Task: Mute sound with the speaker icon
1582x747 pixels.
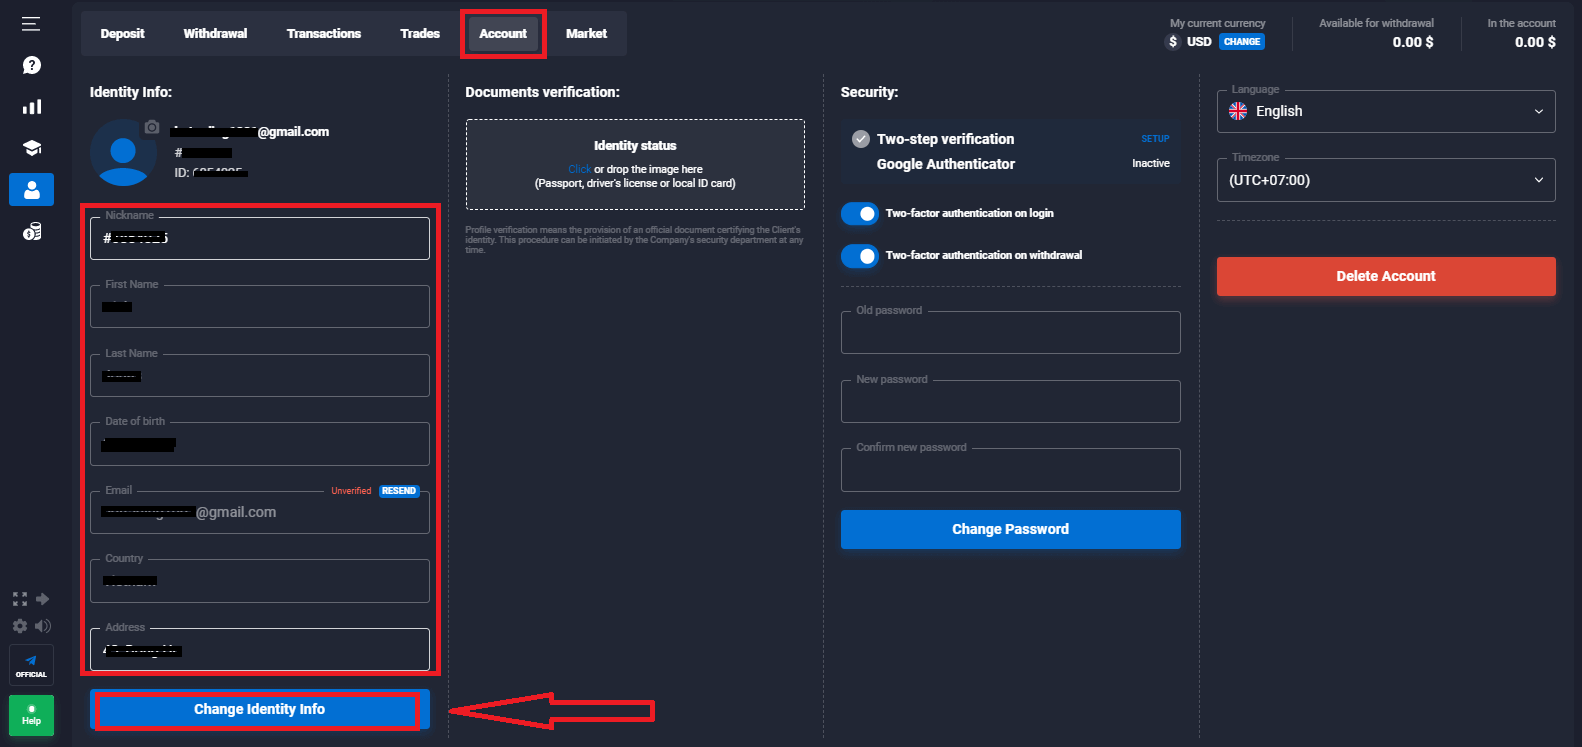Action: coord(43,626)
